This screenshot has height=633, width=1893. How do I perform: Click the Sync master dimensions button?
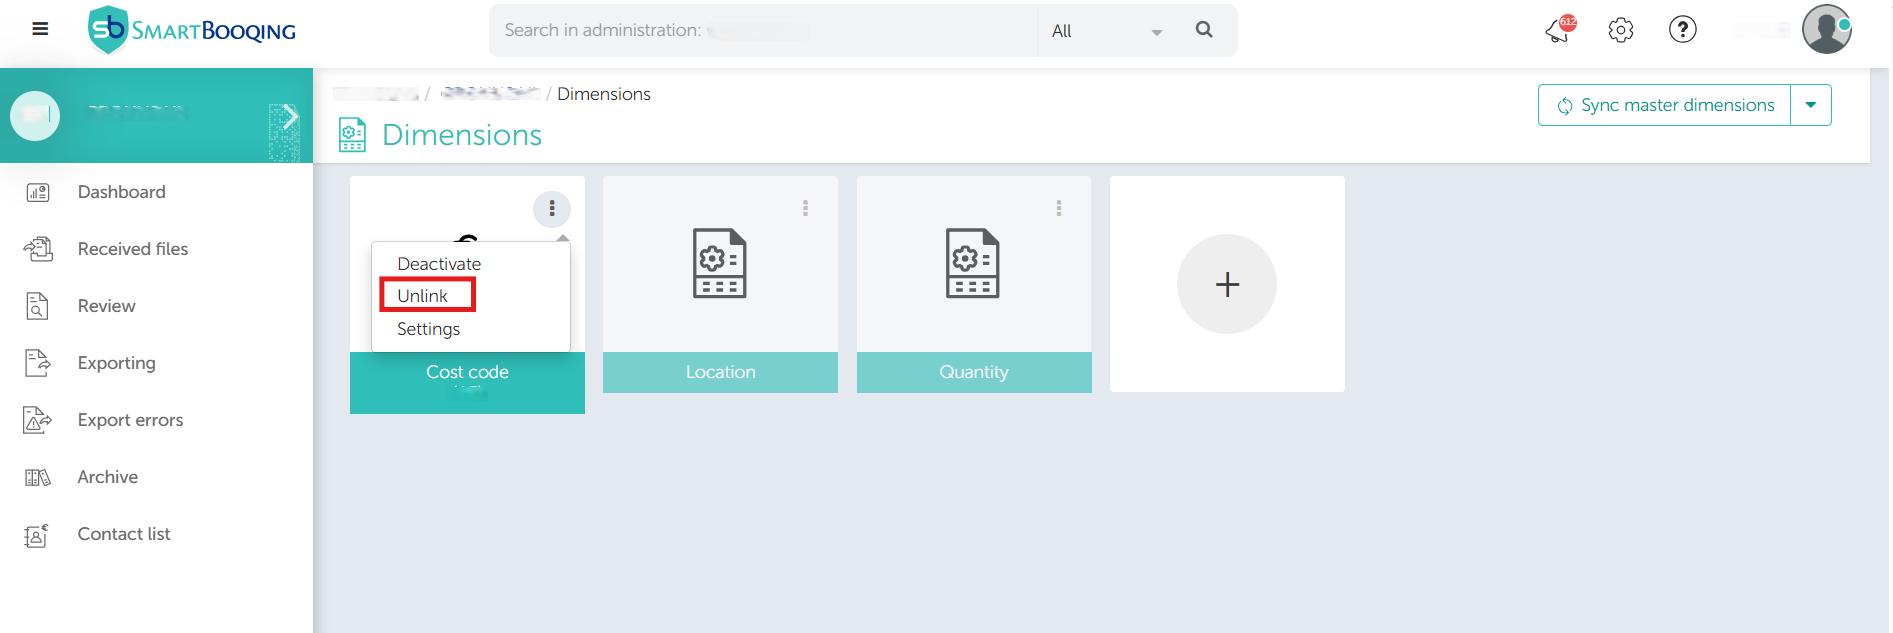(x=1665, y=105)
